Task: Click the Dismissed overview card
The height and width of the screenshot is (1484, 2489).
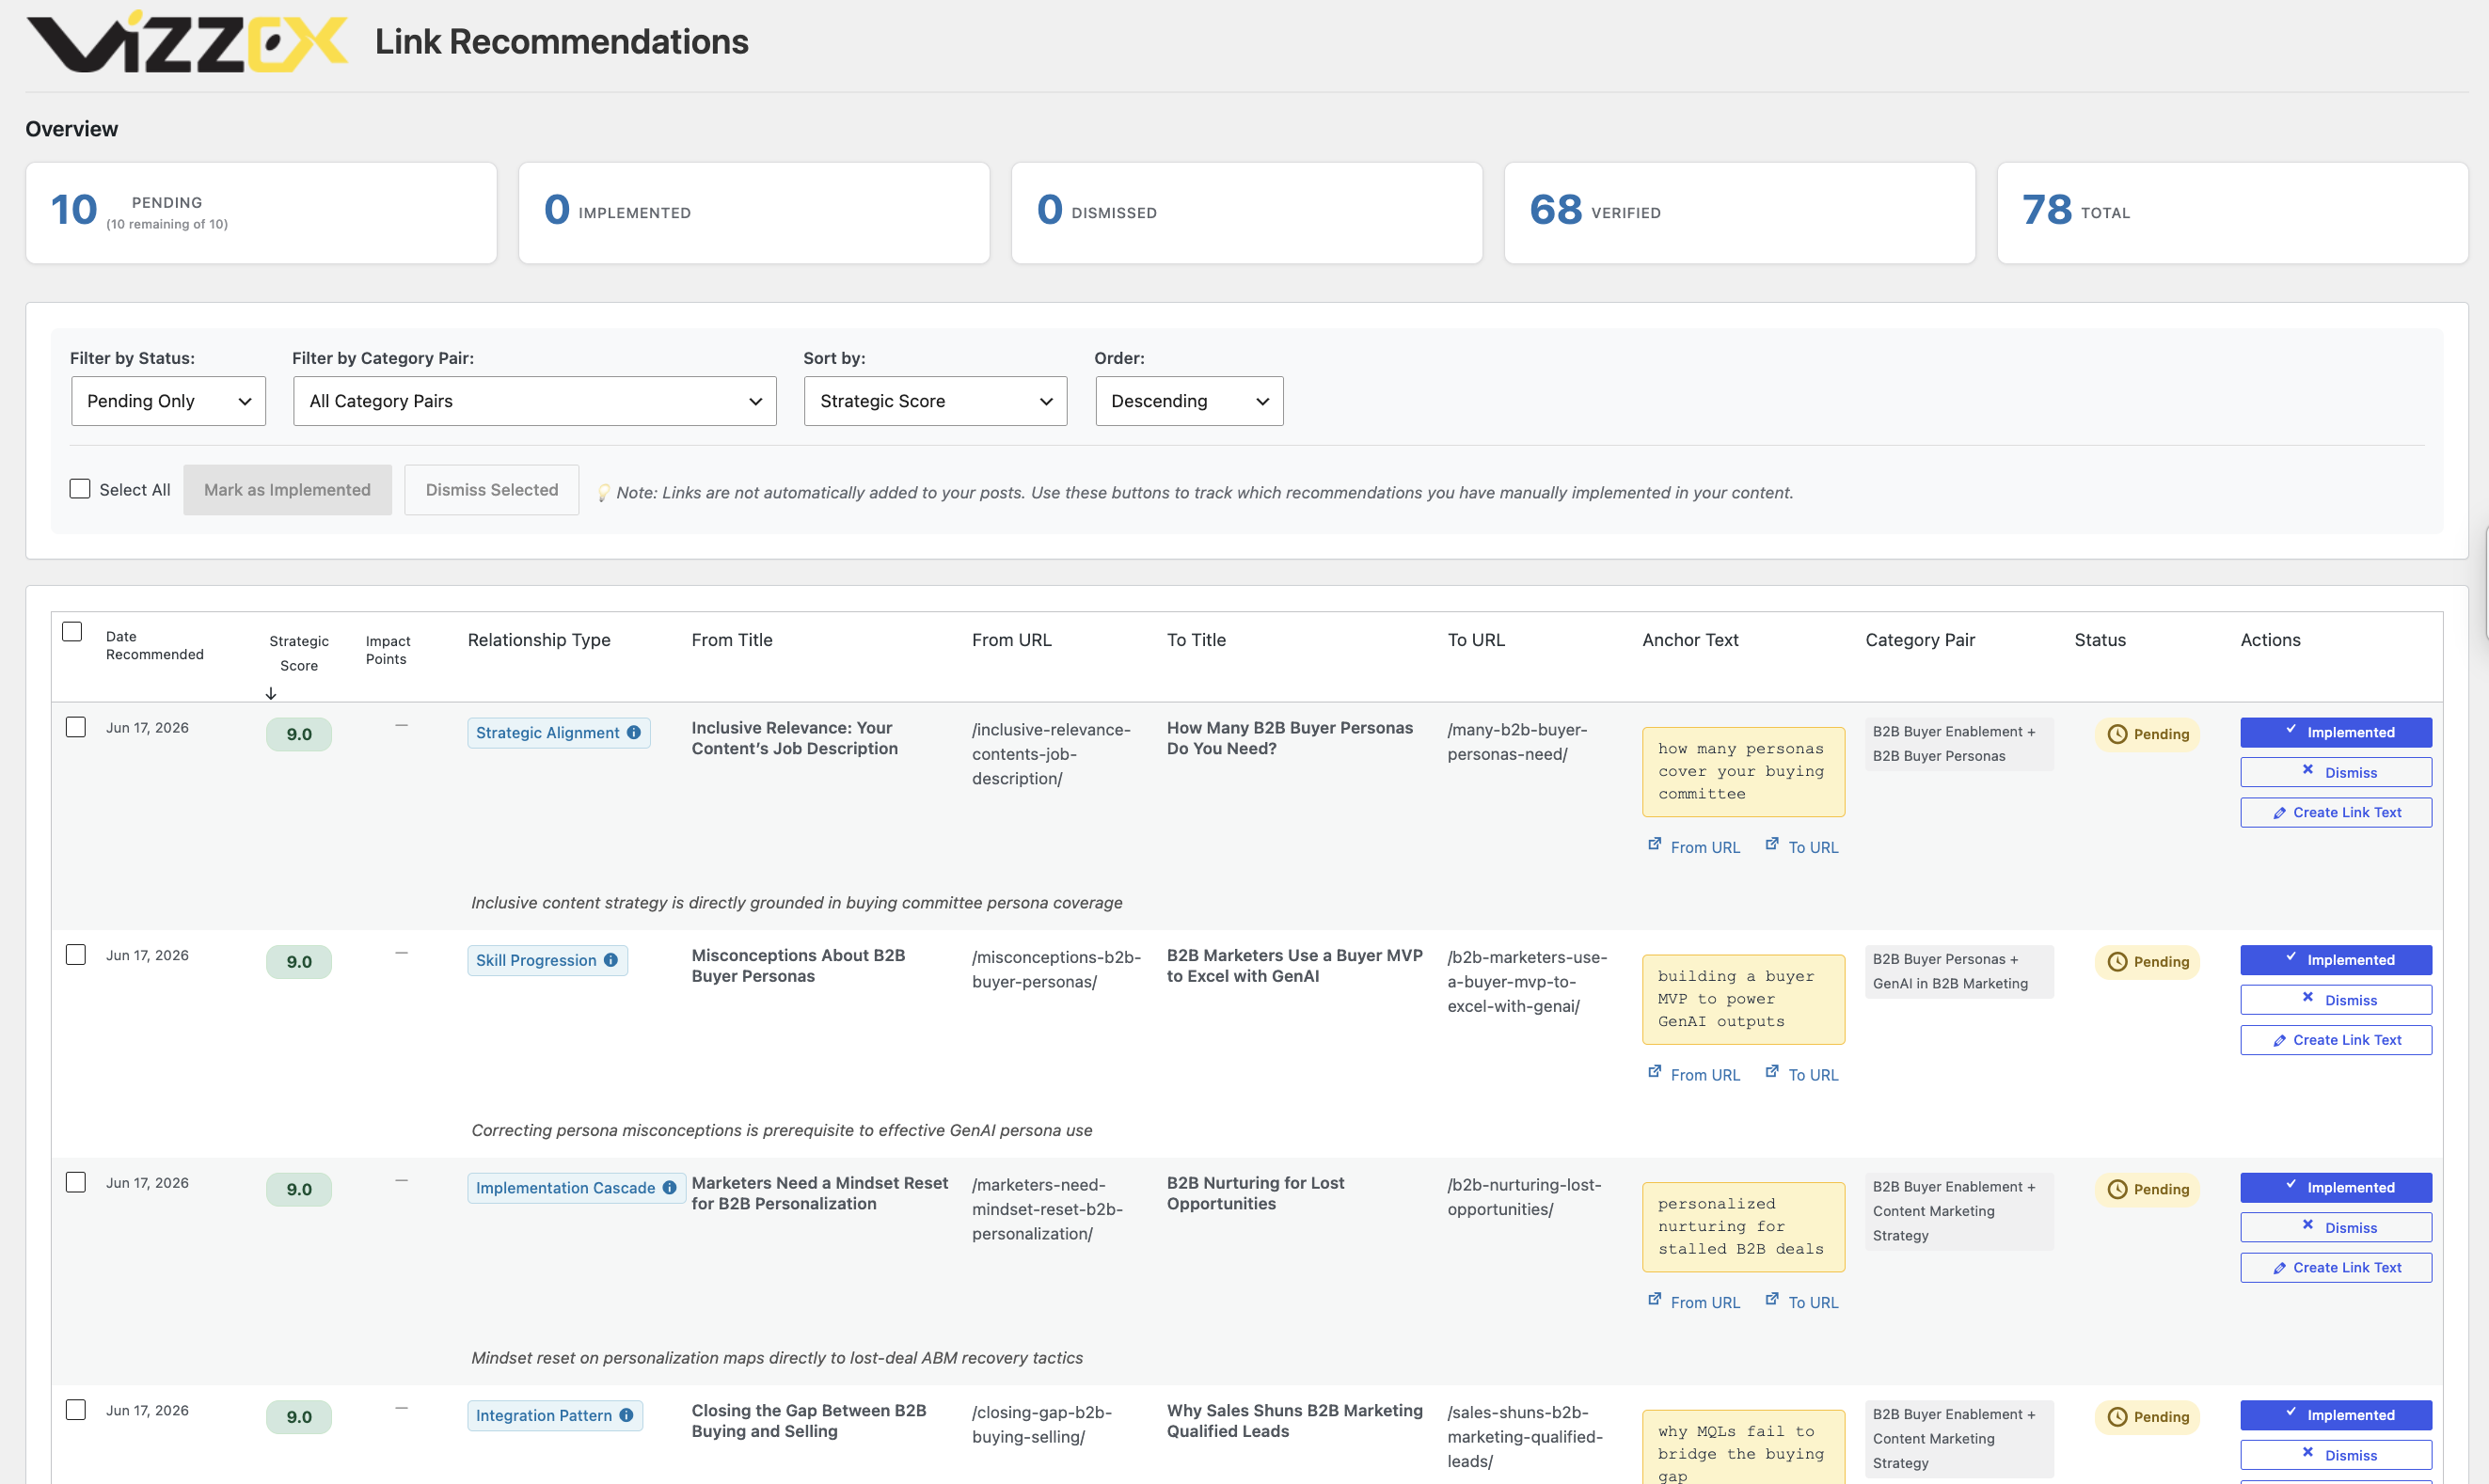Action: [1247, 213]
